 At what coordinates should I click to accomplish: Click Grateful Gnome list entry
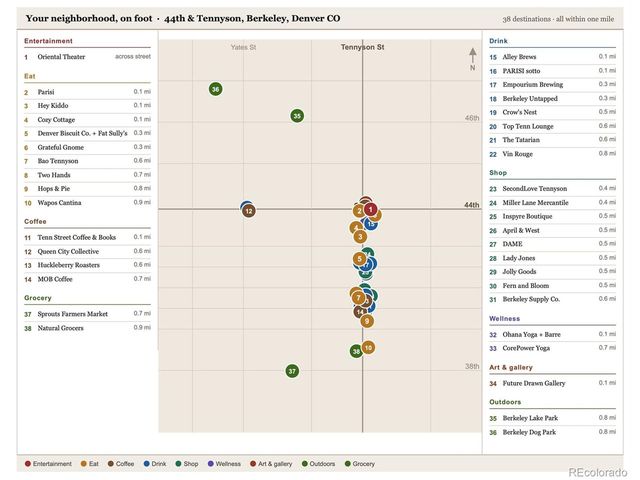(x=87, y=147)
